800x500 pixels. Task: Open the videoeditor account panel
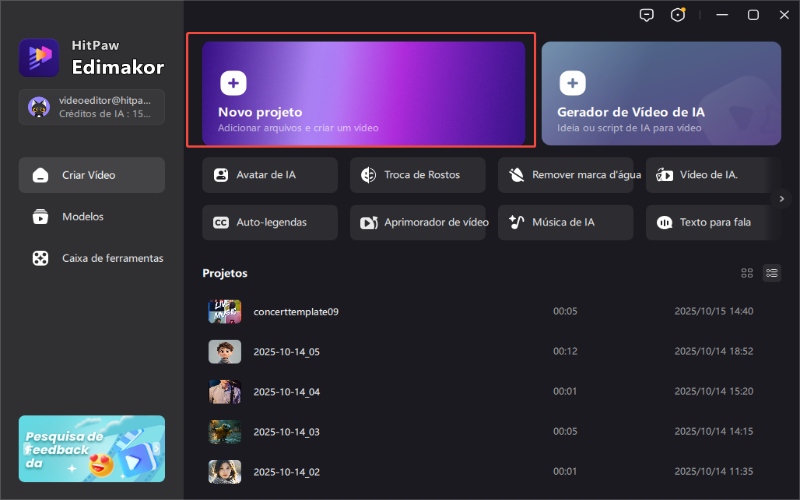coord(92,107)
